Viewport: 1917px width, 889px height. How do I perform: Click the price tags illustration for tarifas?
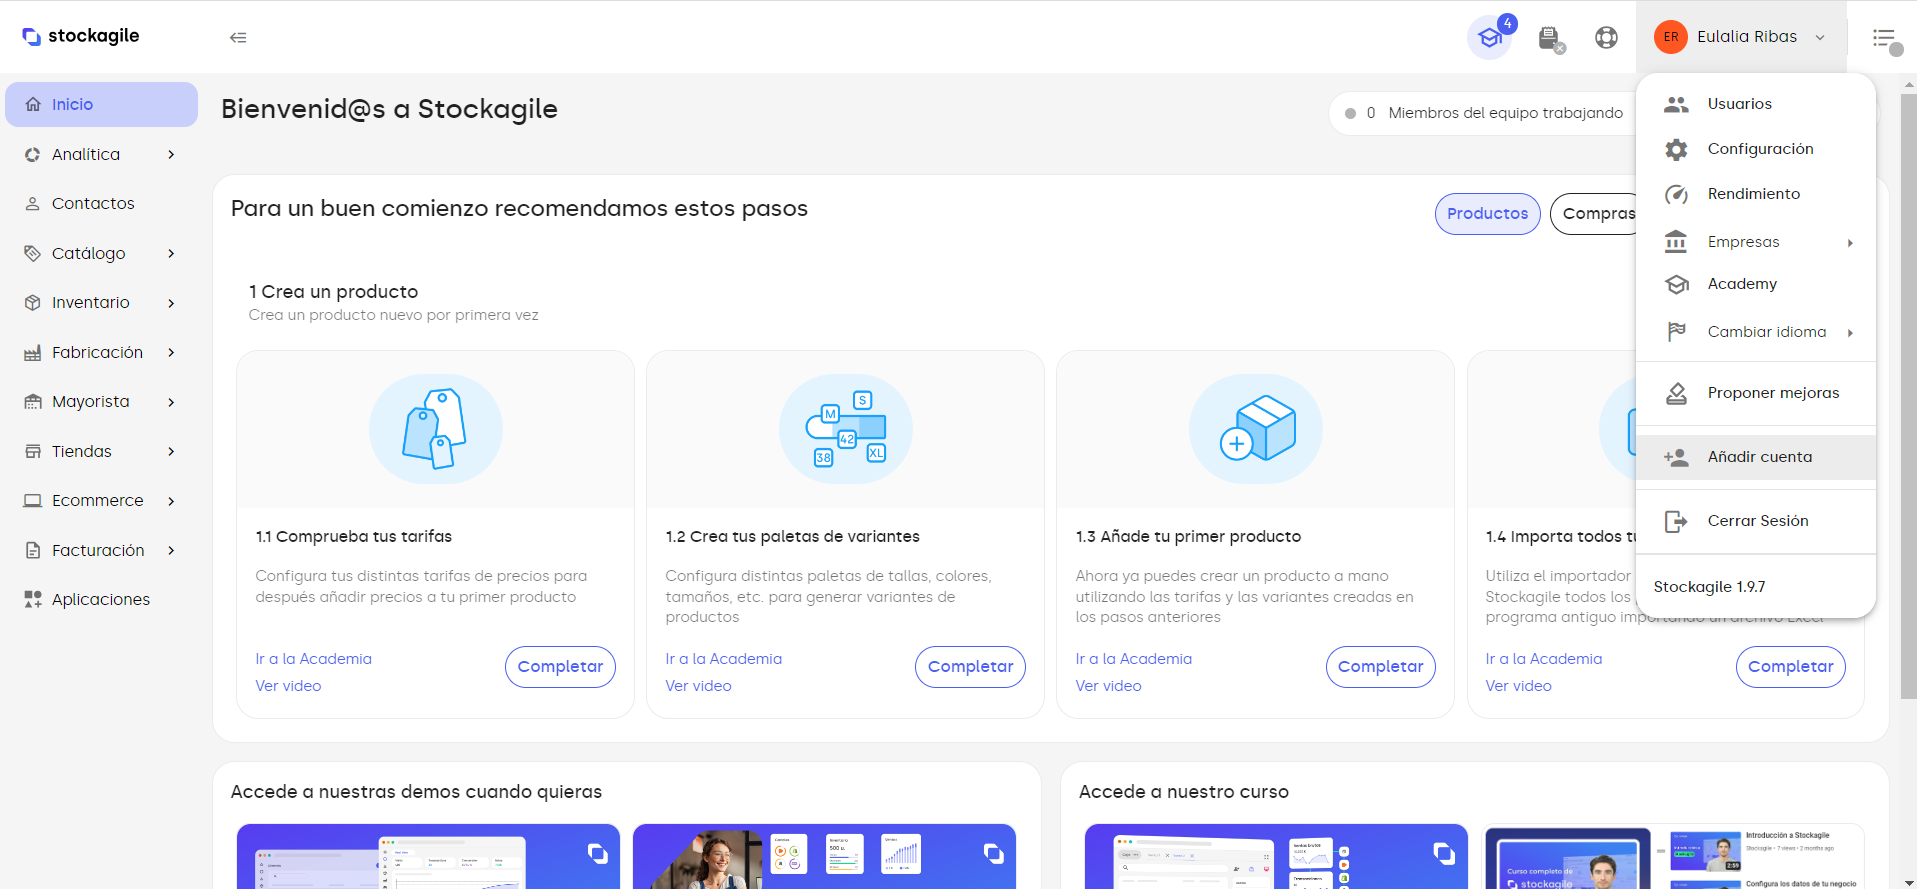[435, 429]
